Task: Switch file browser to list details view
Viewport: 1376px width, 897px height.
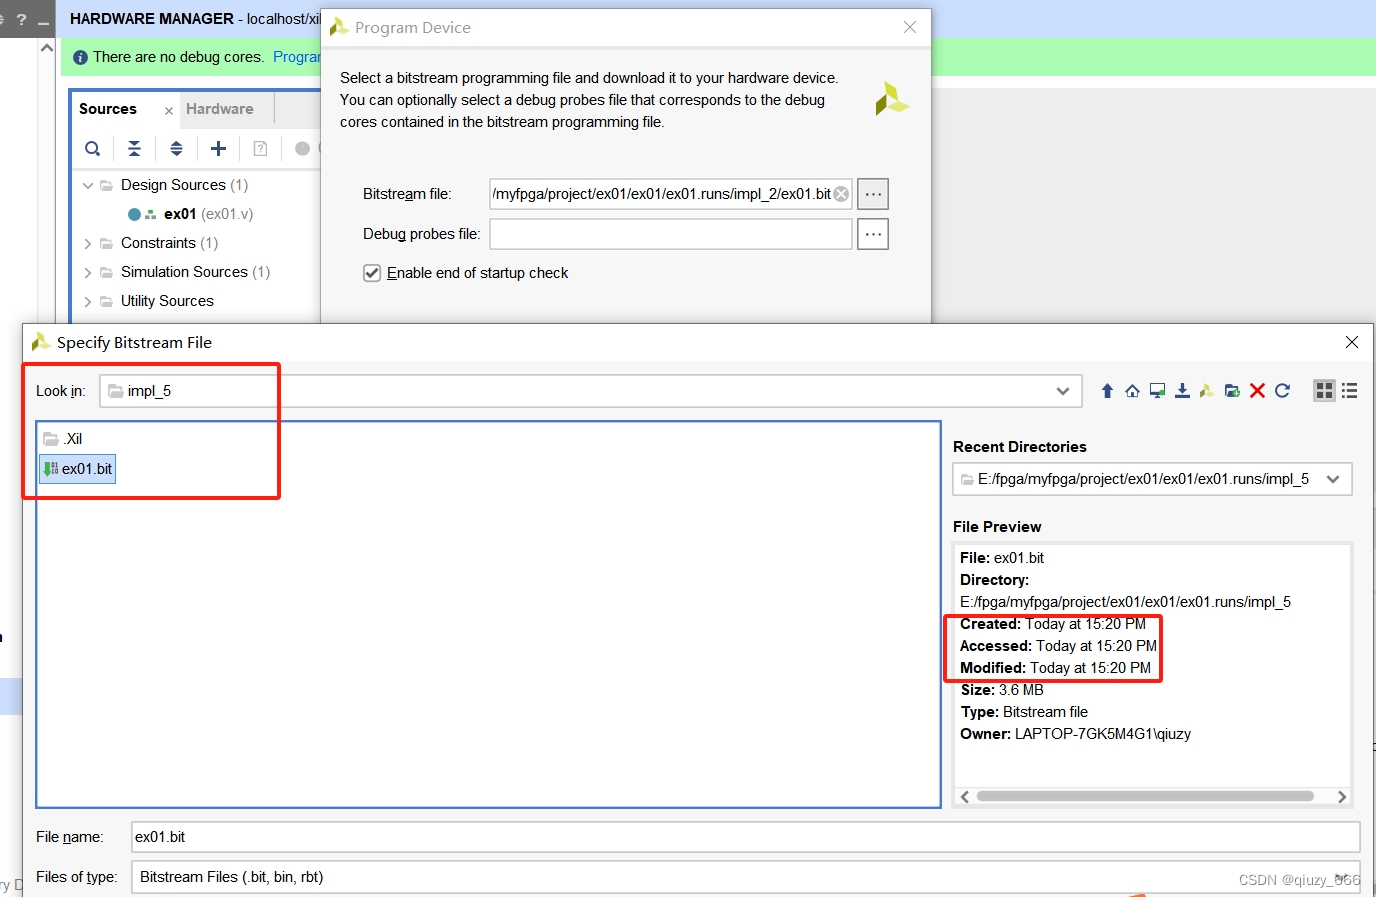Action: point(1349,391)
